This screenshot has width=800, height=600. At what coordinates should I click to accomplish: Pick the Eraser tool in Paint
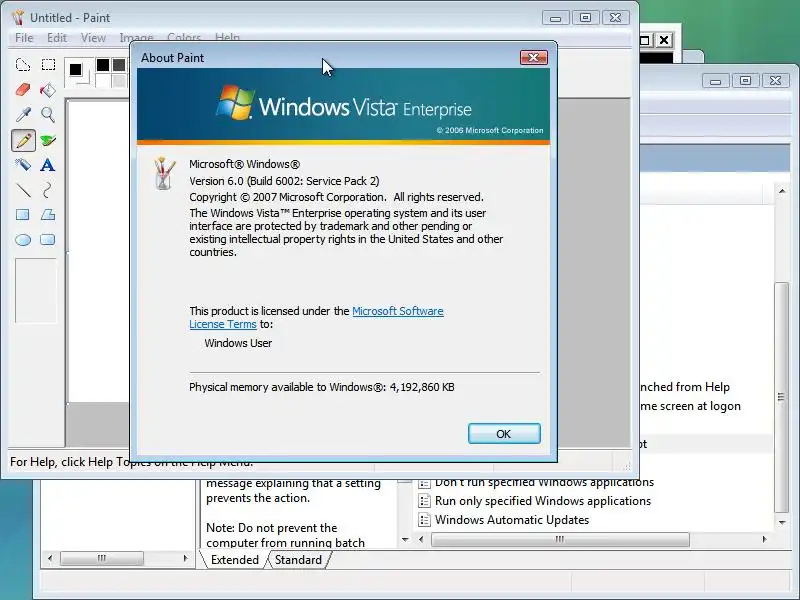coord(23,90)
